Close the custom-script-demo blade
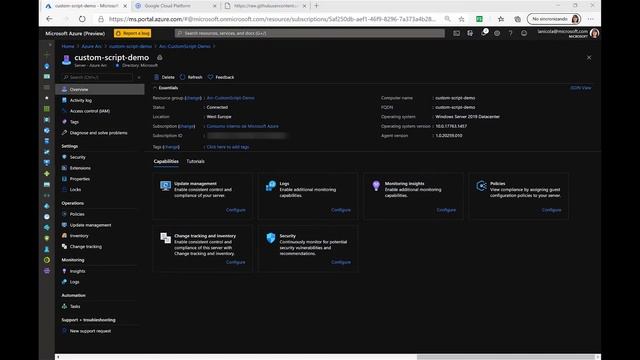This screenshot has width=640, height=360. [589, 58]
